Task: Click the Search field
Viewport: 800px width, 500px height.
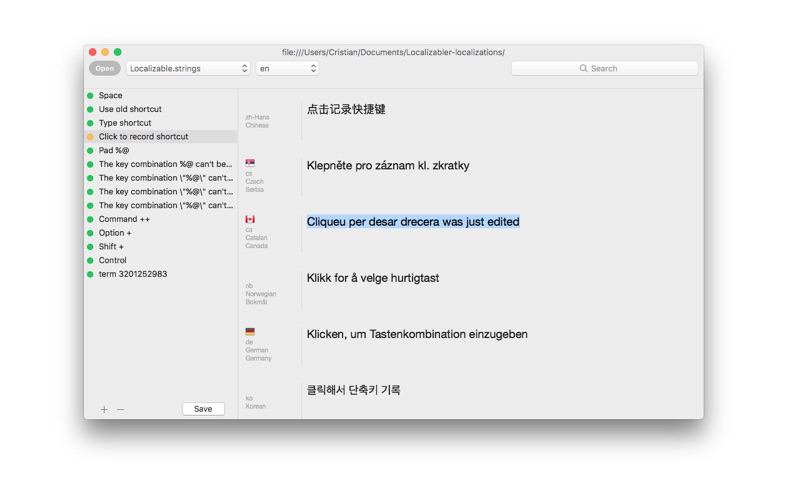Action: click(605, 68)
